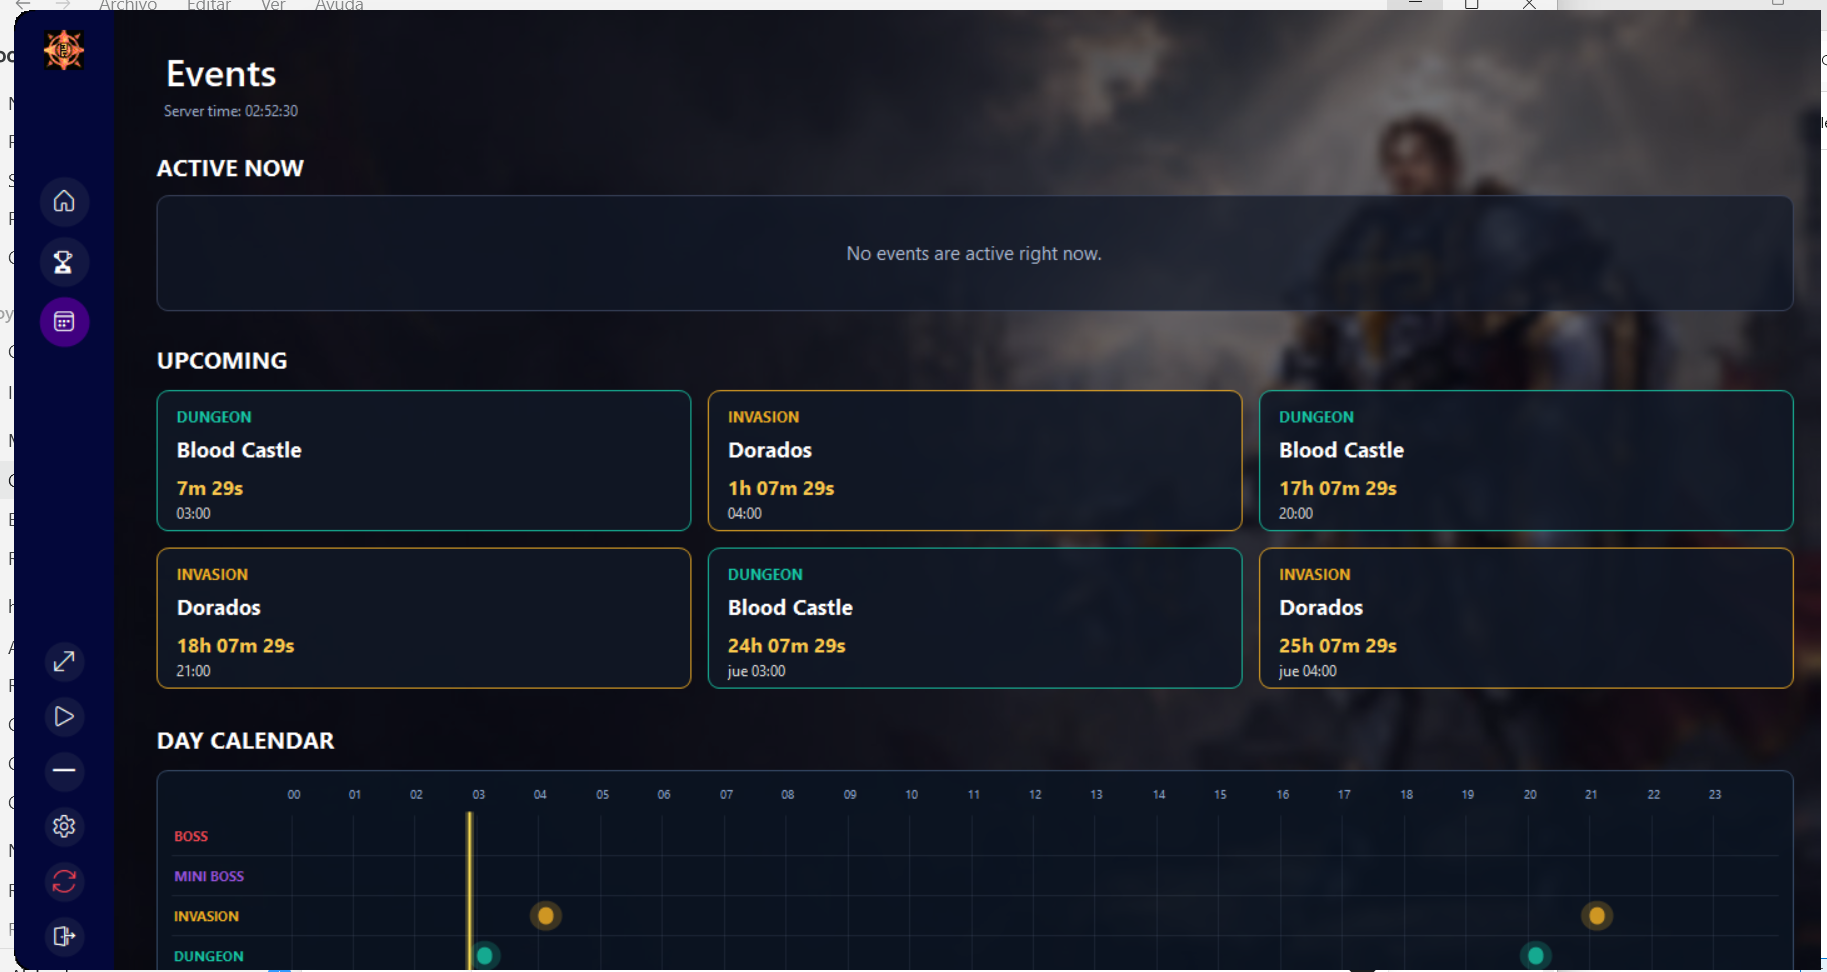Open the Ver menu in background window
The image size is (1827, 972).
point(273,5)
